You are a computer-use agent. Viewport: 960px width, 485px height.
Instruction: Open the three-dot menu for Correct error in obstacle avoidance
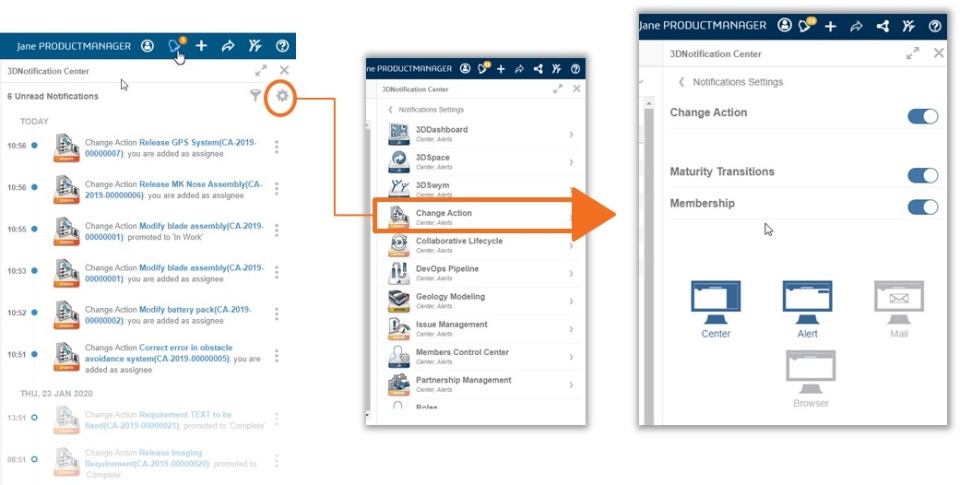(276, 356)
